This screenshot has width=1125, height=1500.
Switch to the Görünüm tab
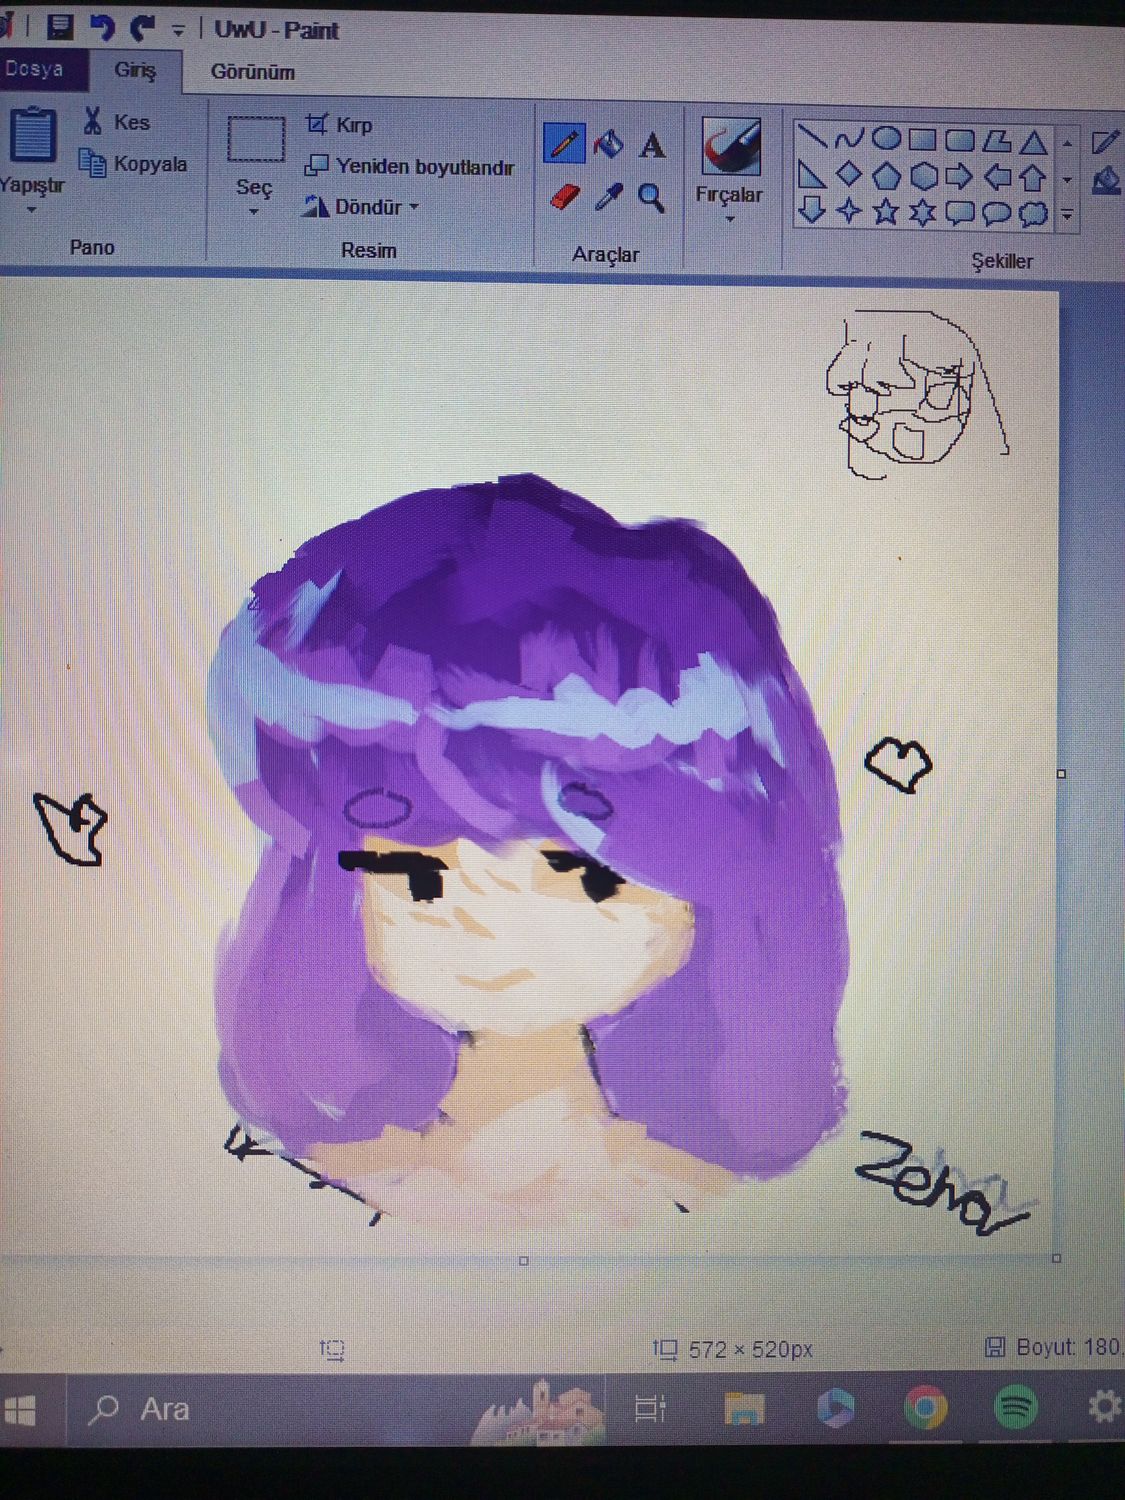click(252, 72)
